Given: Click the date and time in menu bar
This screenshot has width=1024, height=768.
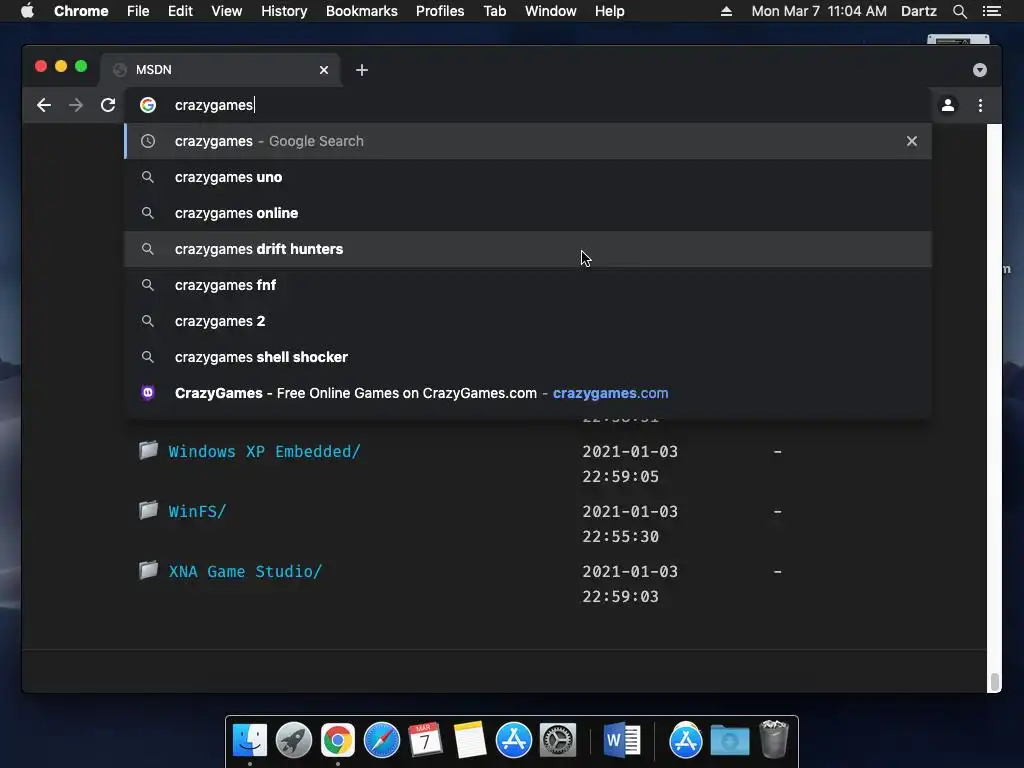Looking at the screenshot, I should [x=819, y=11].
